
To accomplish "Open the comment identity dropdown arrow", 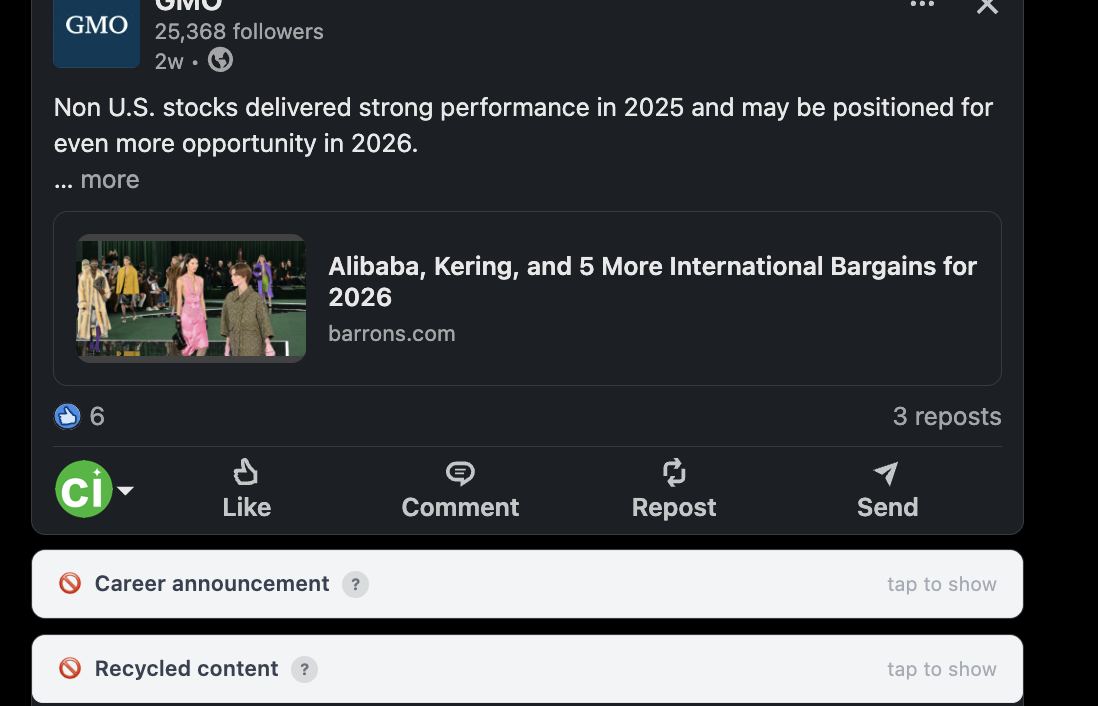I will (125, 491).
